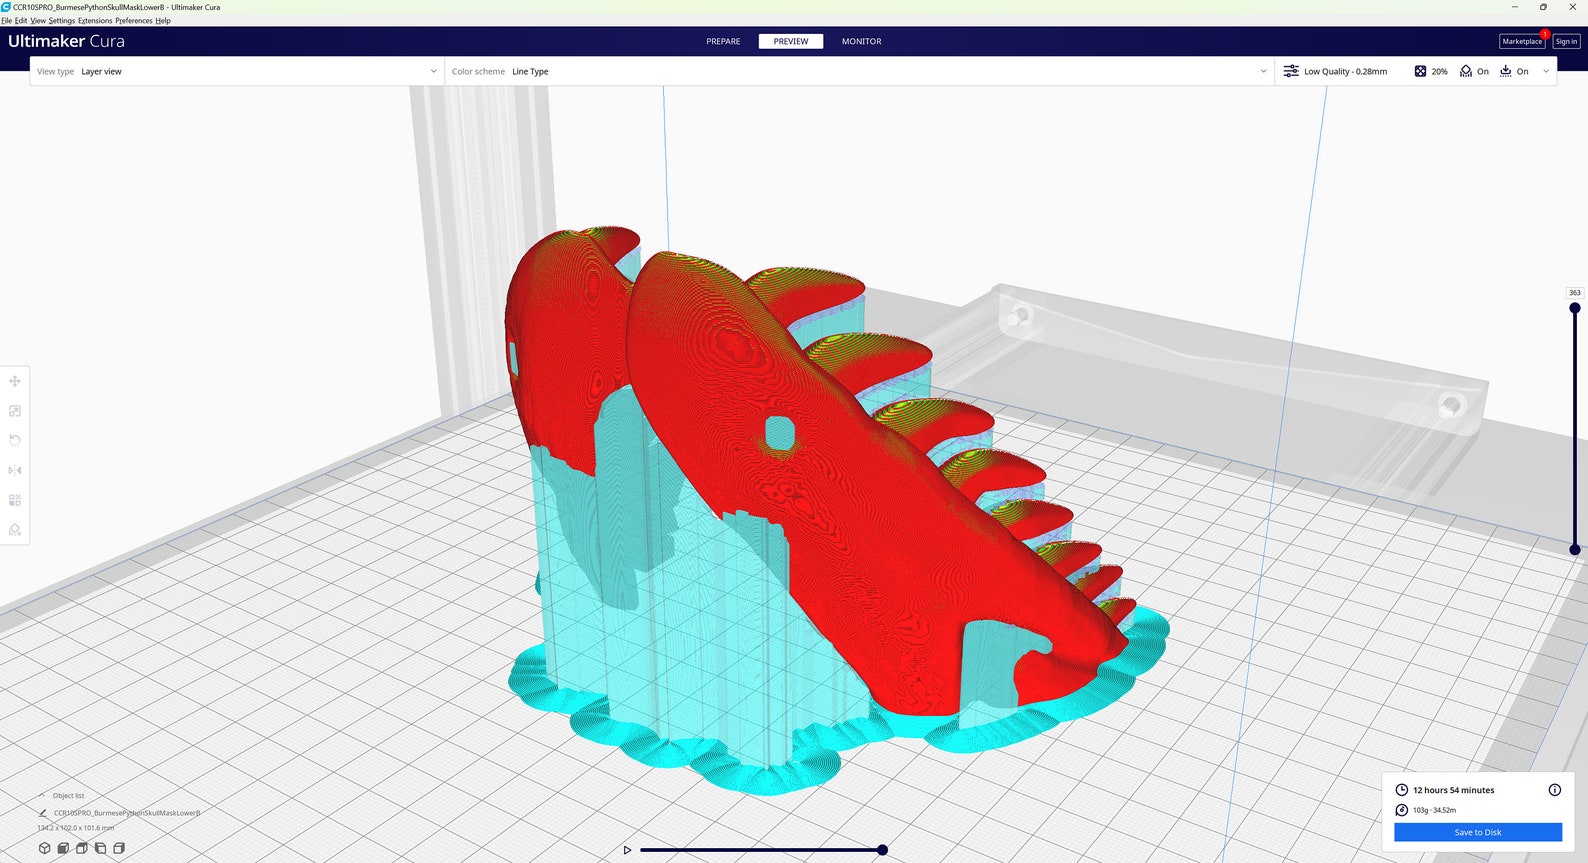Select CCR10SPRO_BurmesePythonSkullMaskLowerB in object list
The width and height of the screenshot is (1588, 863).
[127, 813]
